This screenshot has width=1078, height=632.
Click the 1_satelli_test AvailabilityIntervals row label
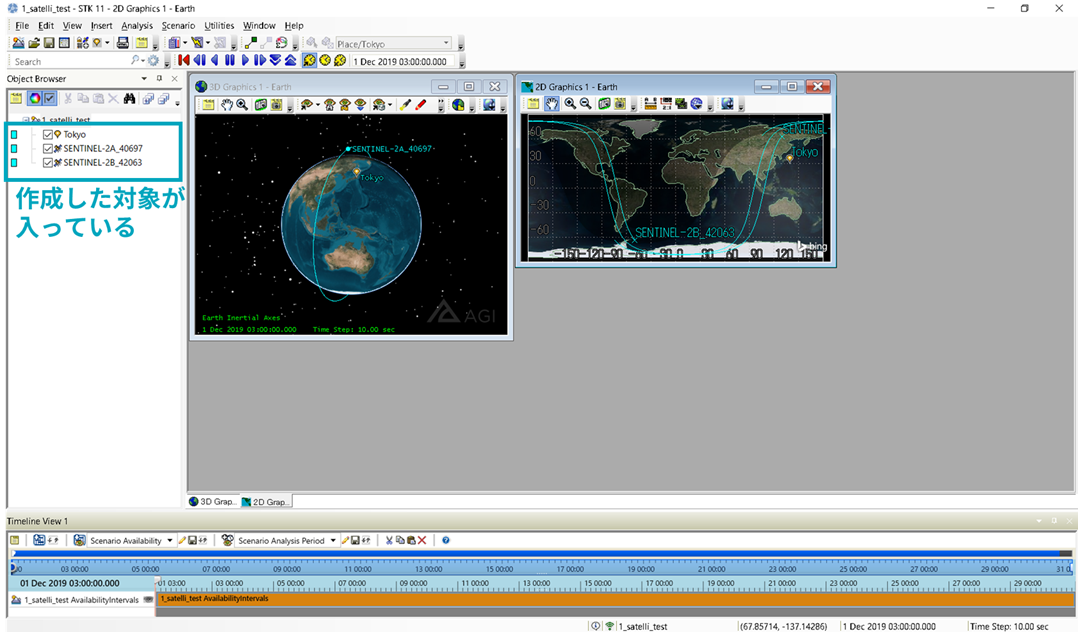pyautogui.click(x=81, y=600)
